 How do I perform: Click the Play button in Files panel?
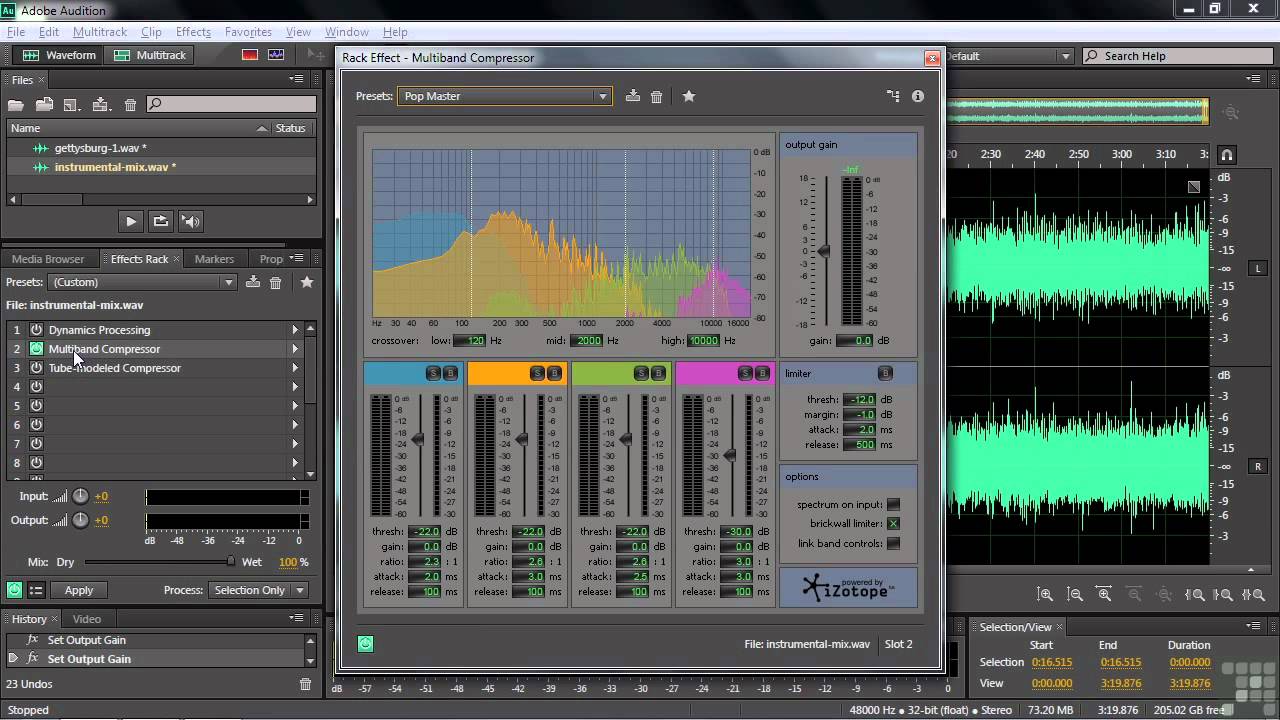131,221
